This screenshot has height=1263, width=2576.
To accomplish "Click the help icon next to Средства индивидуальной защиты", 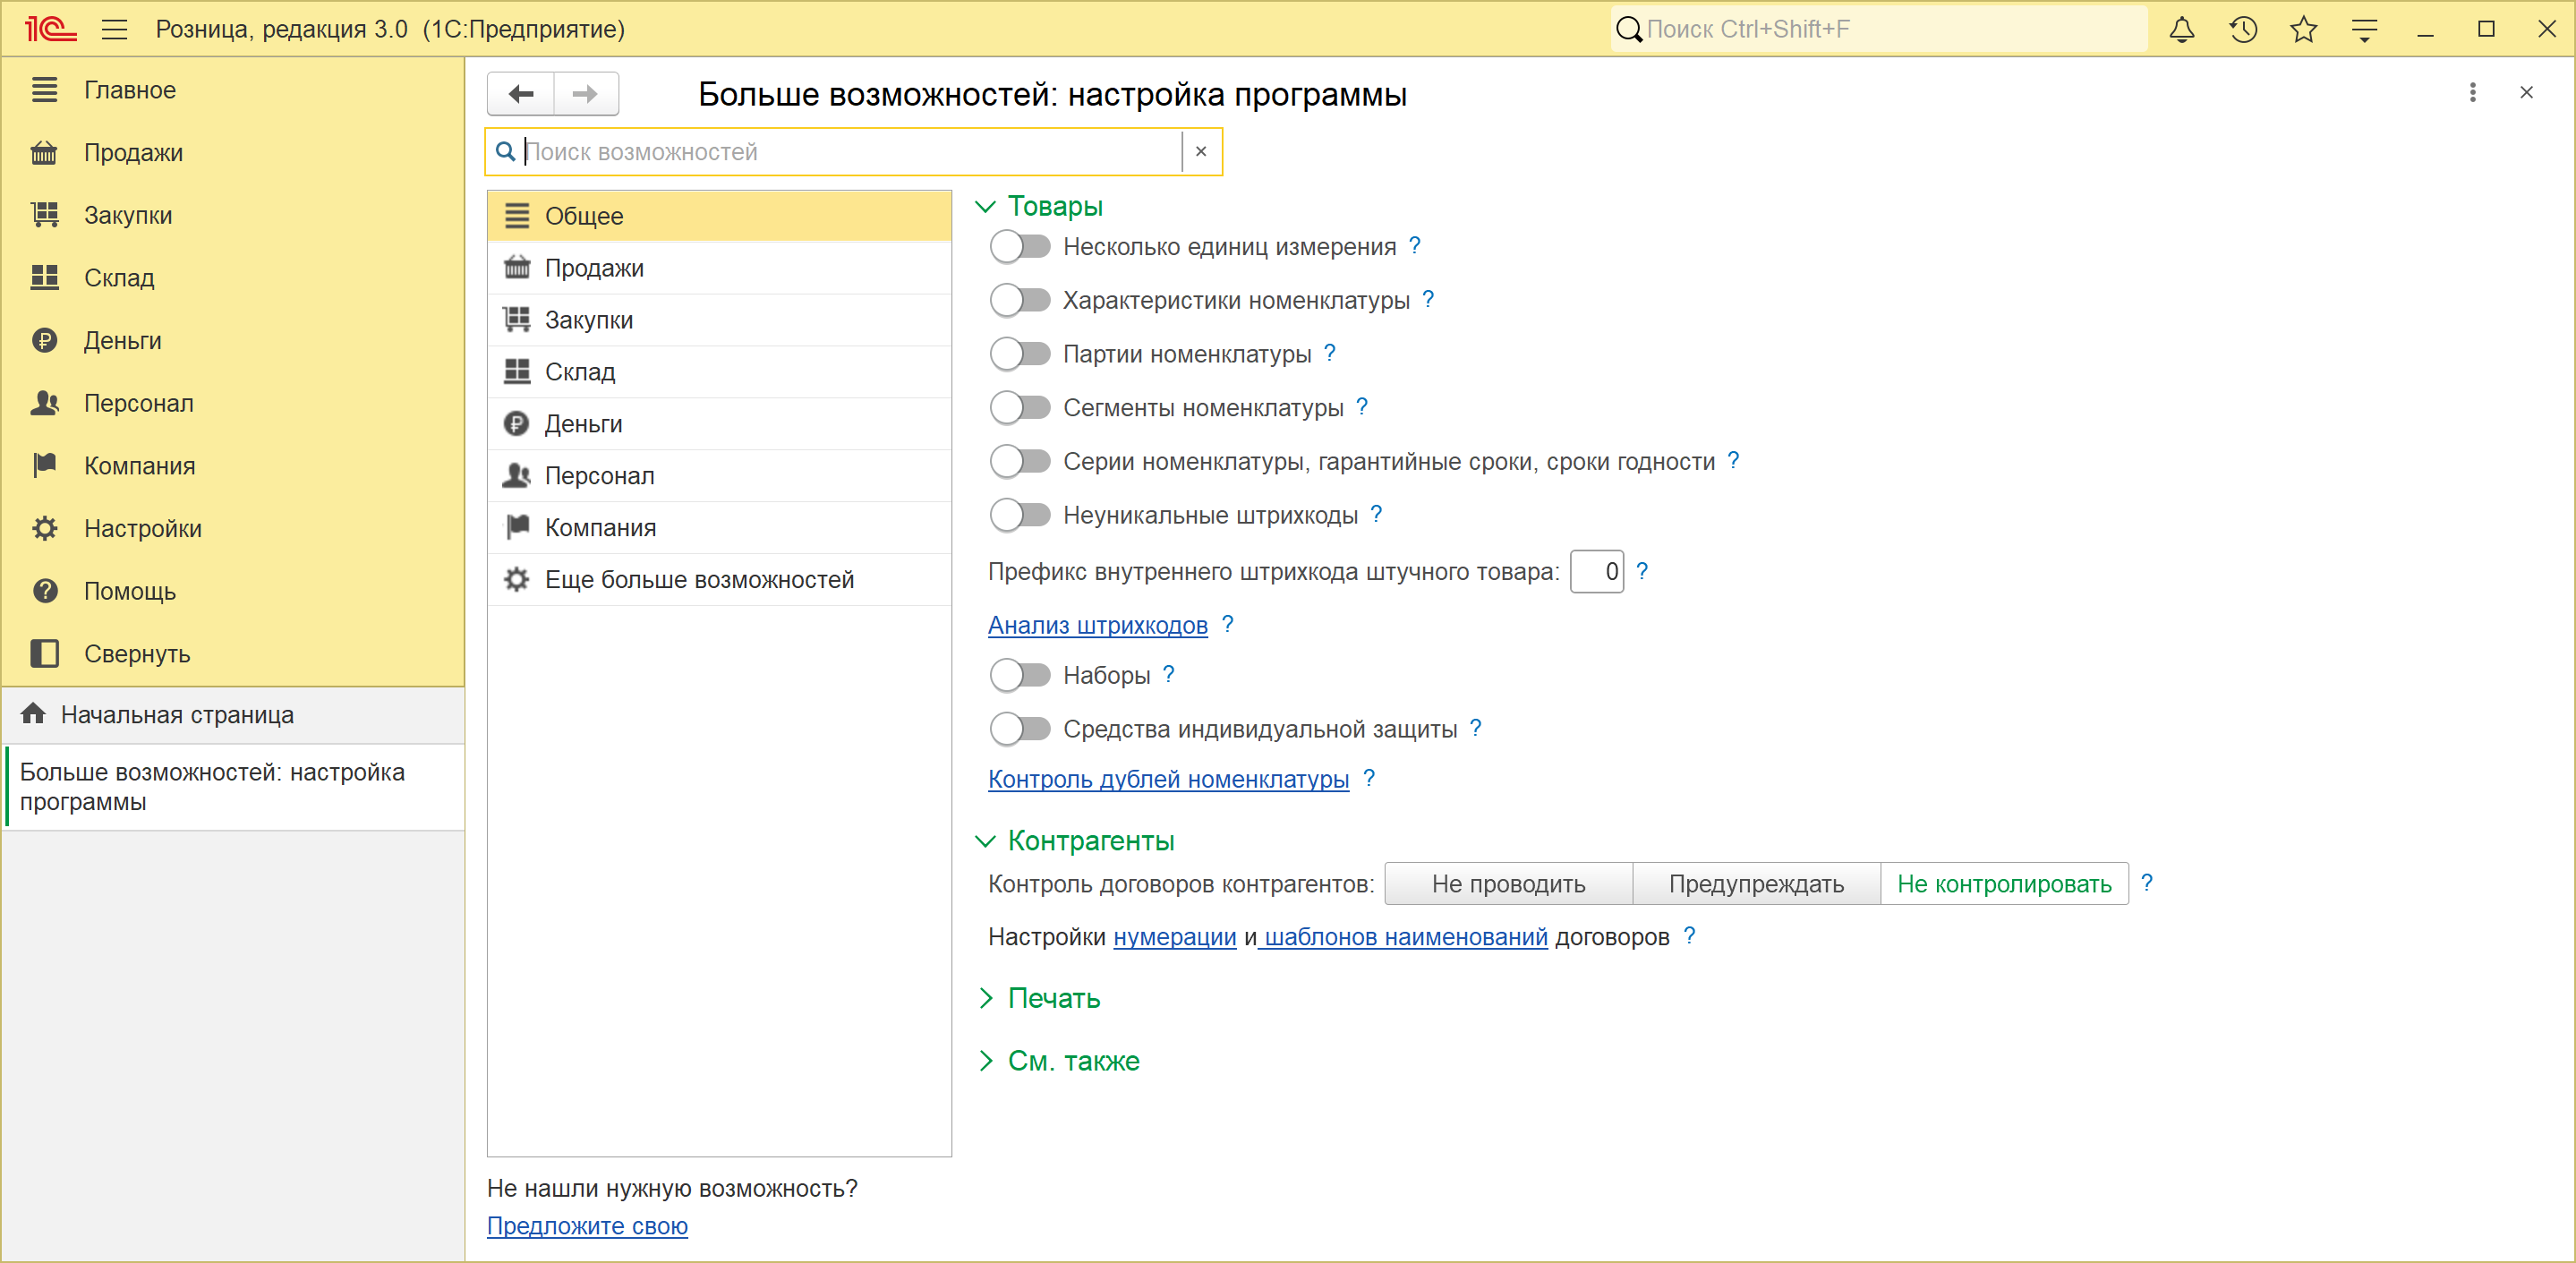I will point(1475,728).
